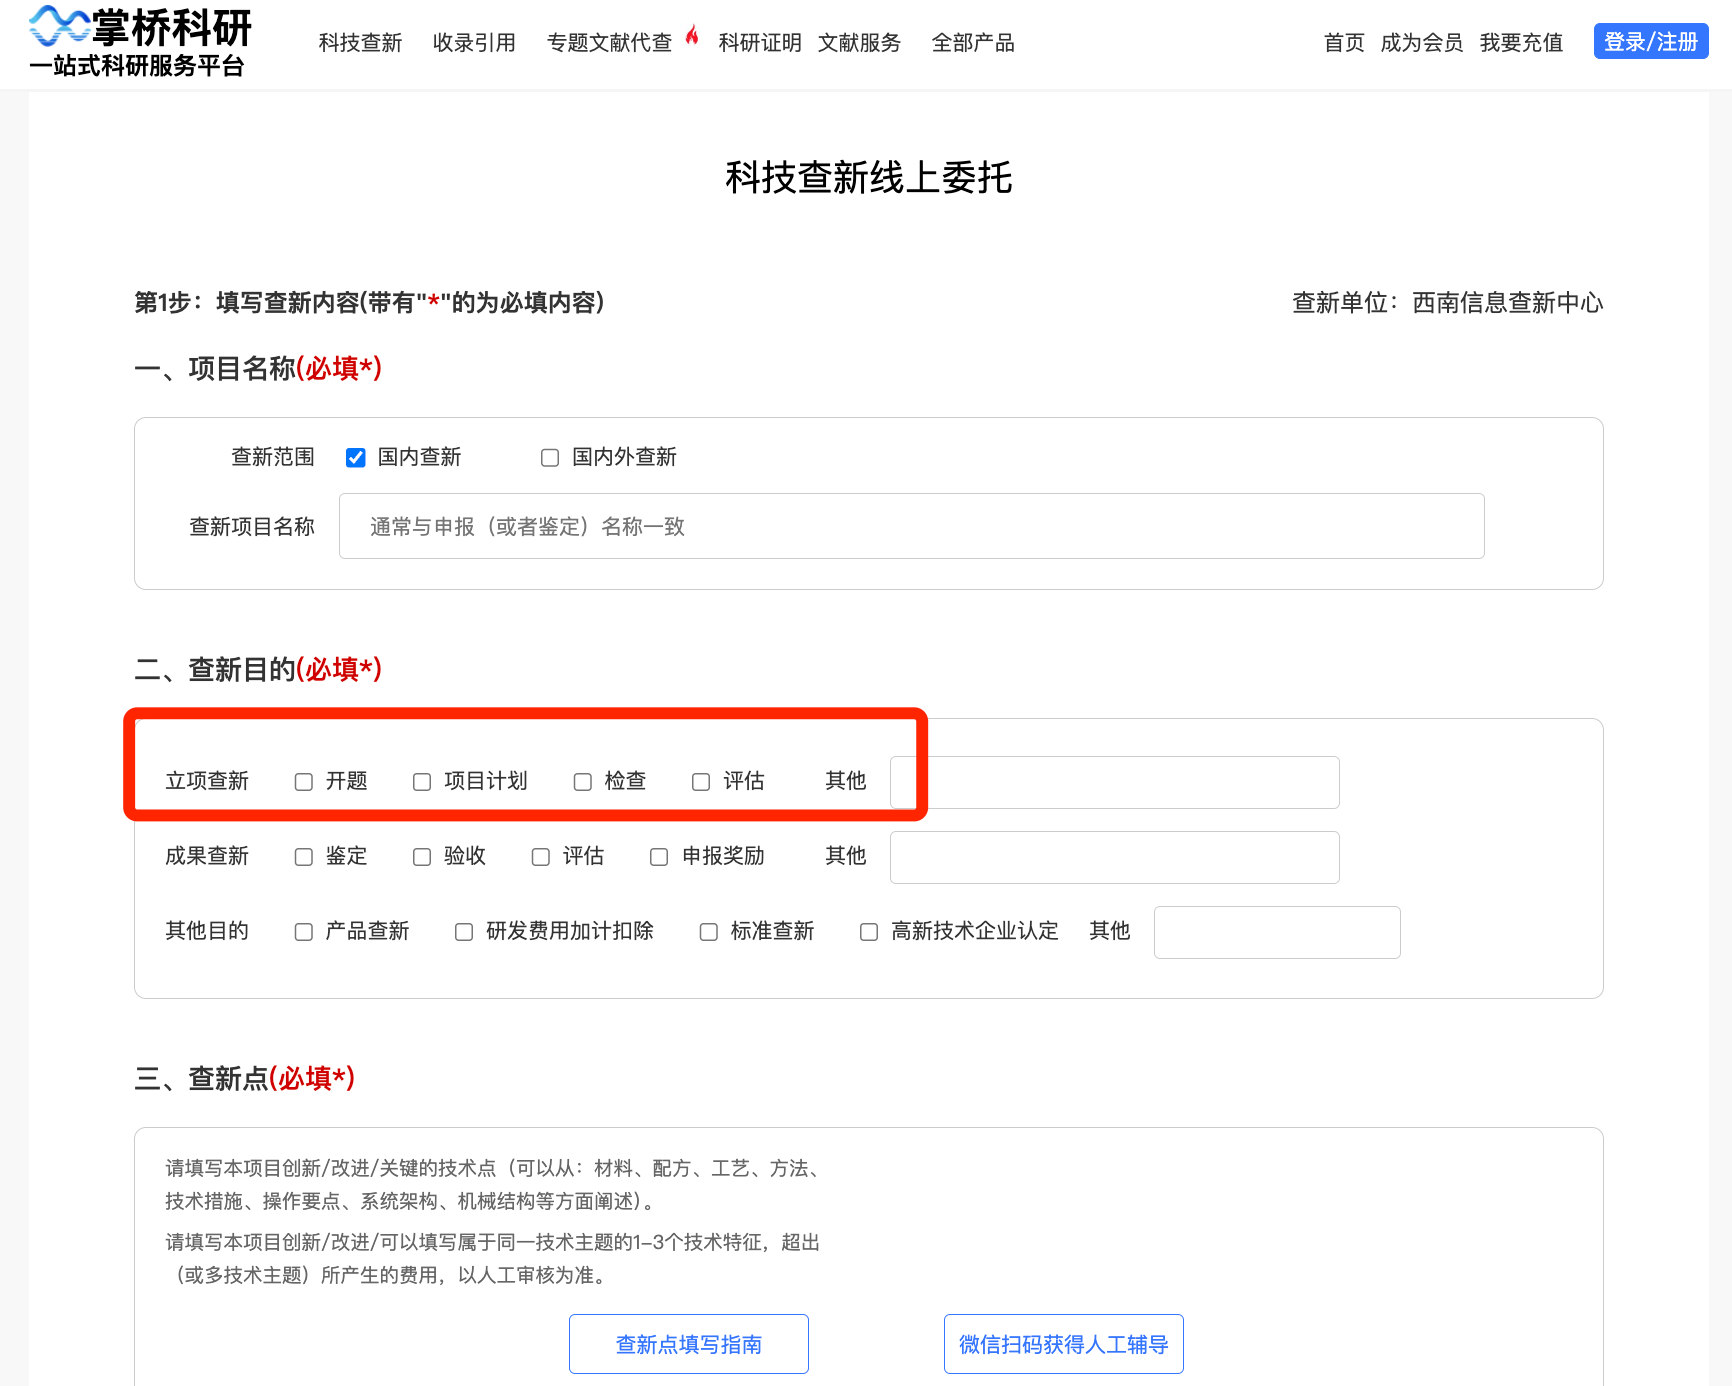This screenshot has width=1732, height=1386.
Task: Check 产品查新 under 其他目的
Action: pos(304,932)
